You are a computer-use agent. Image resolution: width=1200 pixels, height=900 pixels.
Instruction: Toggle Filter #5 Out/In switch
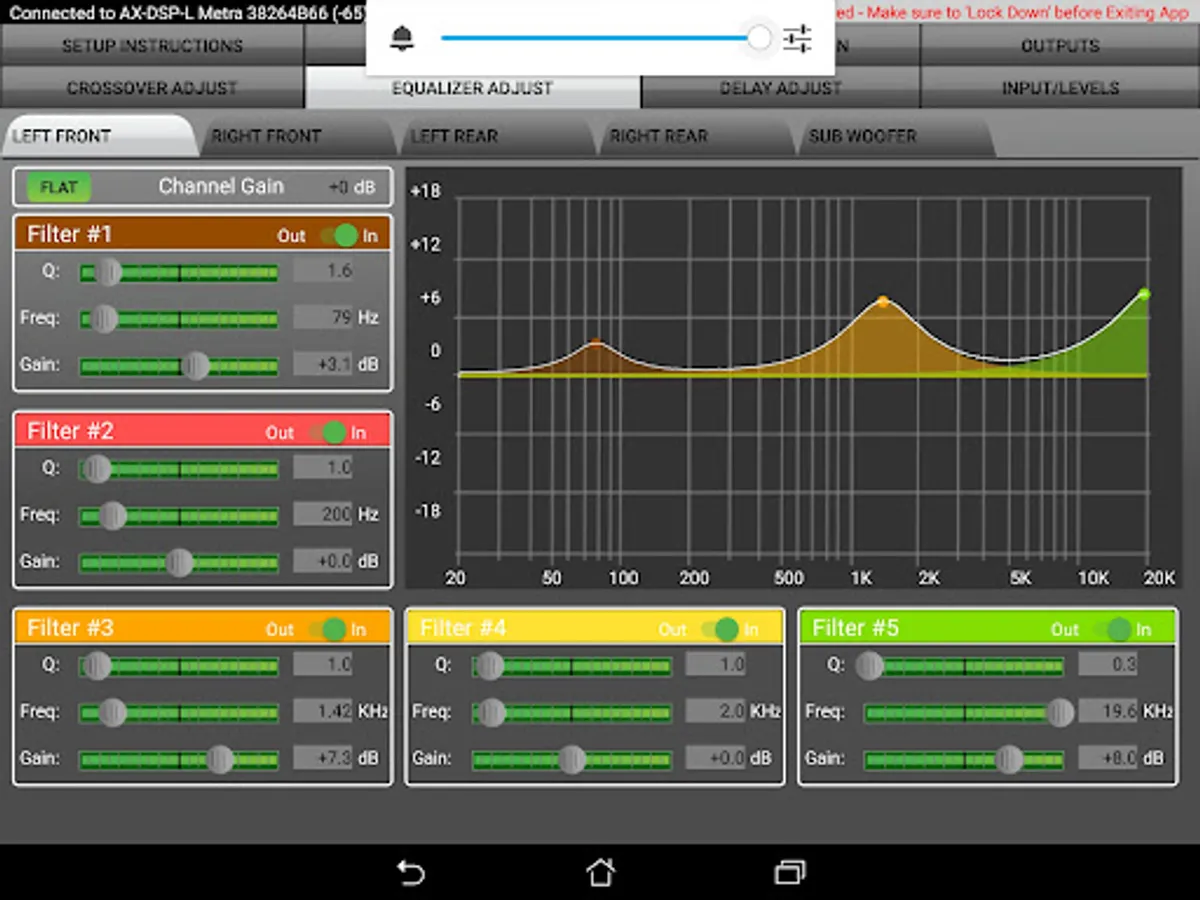coord(1113,629)
